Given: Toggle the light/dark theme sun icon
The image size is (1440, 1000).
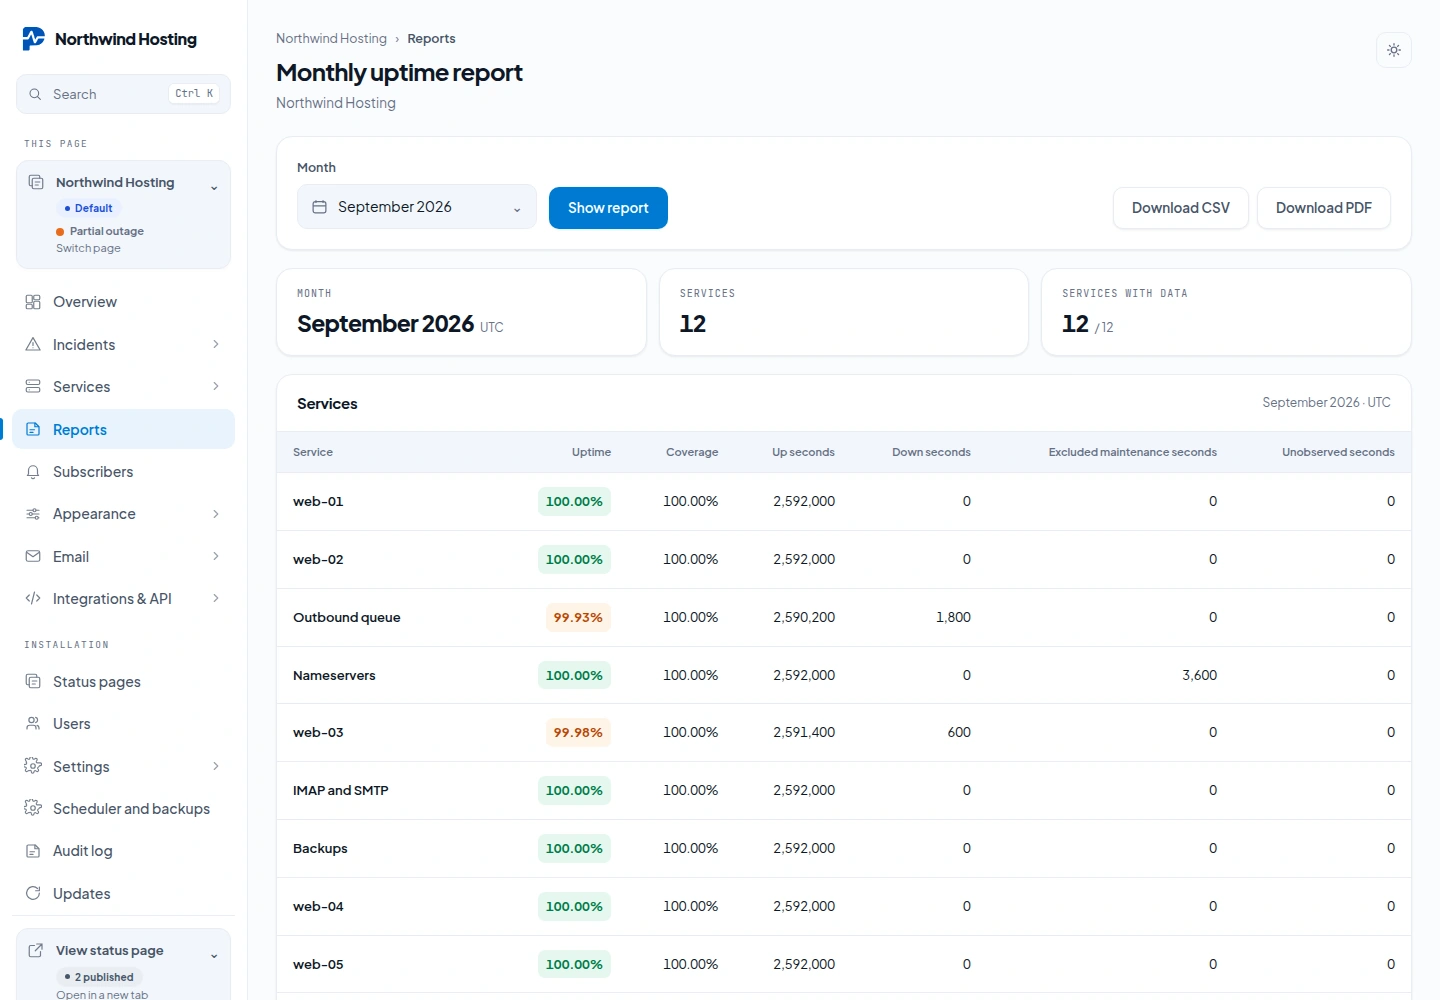Looking at the screenshot, I should click(1394, 50).
